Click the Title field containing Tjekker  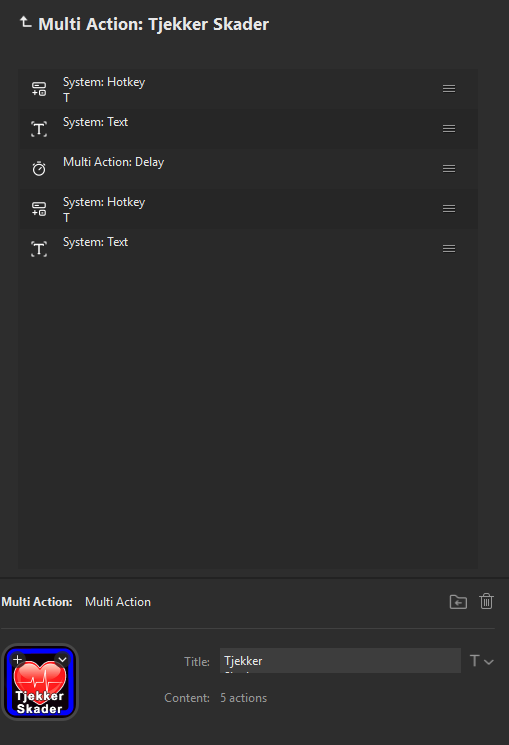pyautogui.click(x=340, y=660)
